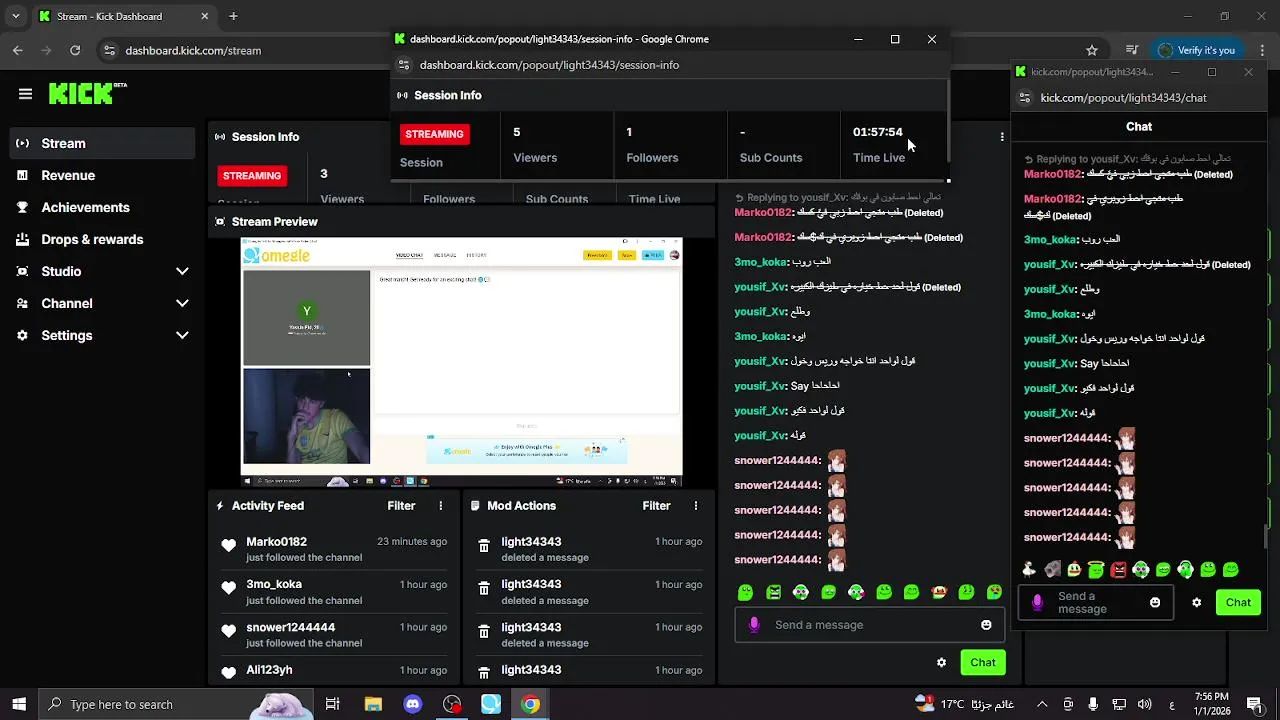
Task: Open File Explorer from the taskbar
Action: [x=373, y=704]
